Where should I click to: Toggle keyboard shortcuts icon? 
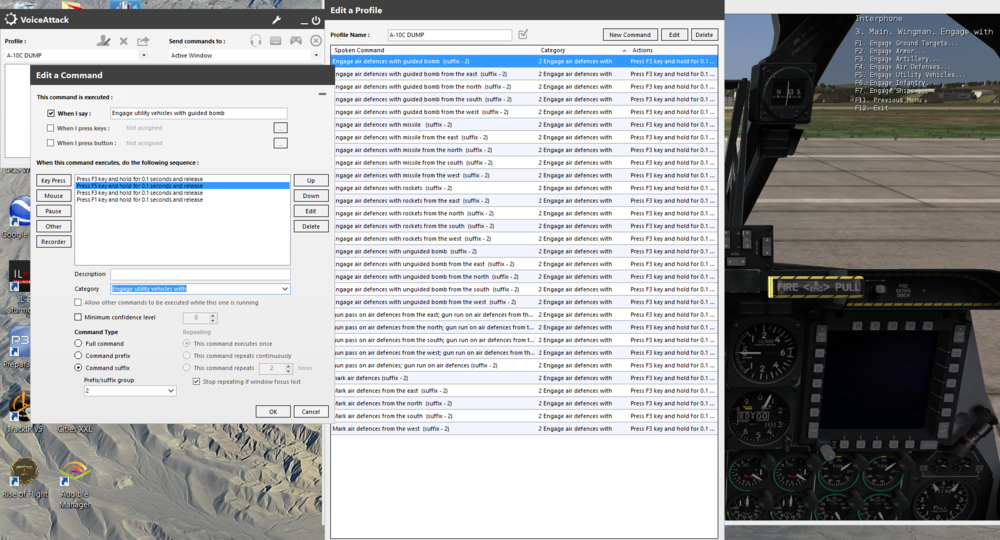click(276, 41)
